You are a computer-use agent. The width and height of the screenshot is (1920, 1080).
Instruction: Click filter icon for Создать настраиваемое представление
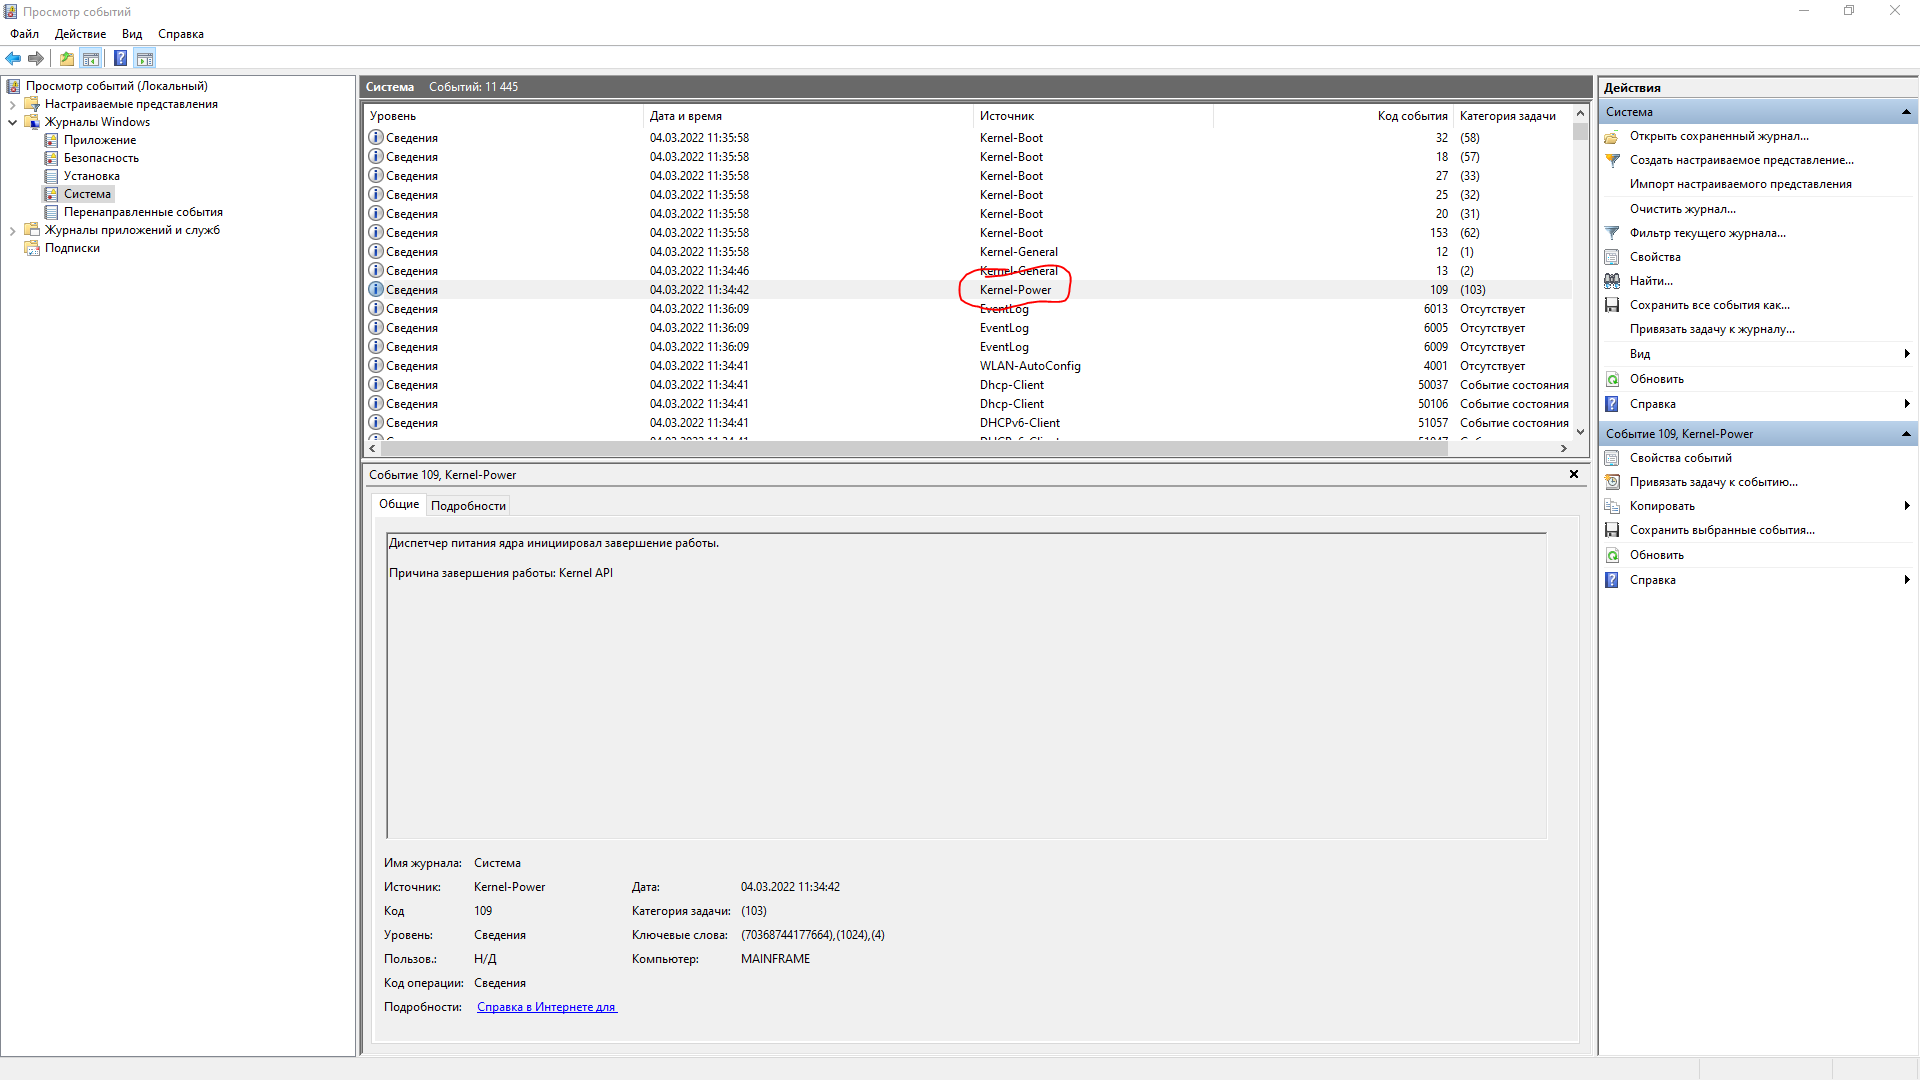tap(1612, 160)
